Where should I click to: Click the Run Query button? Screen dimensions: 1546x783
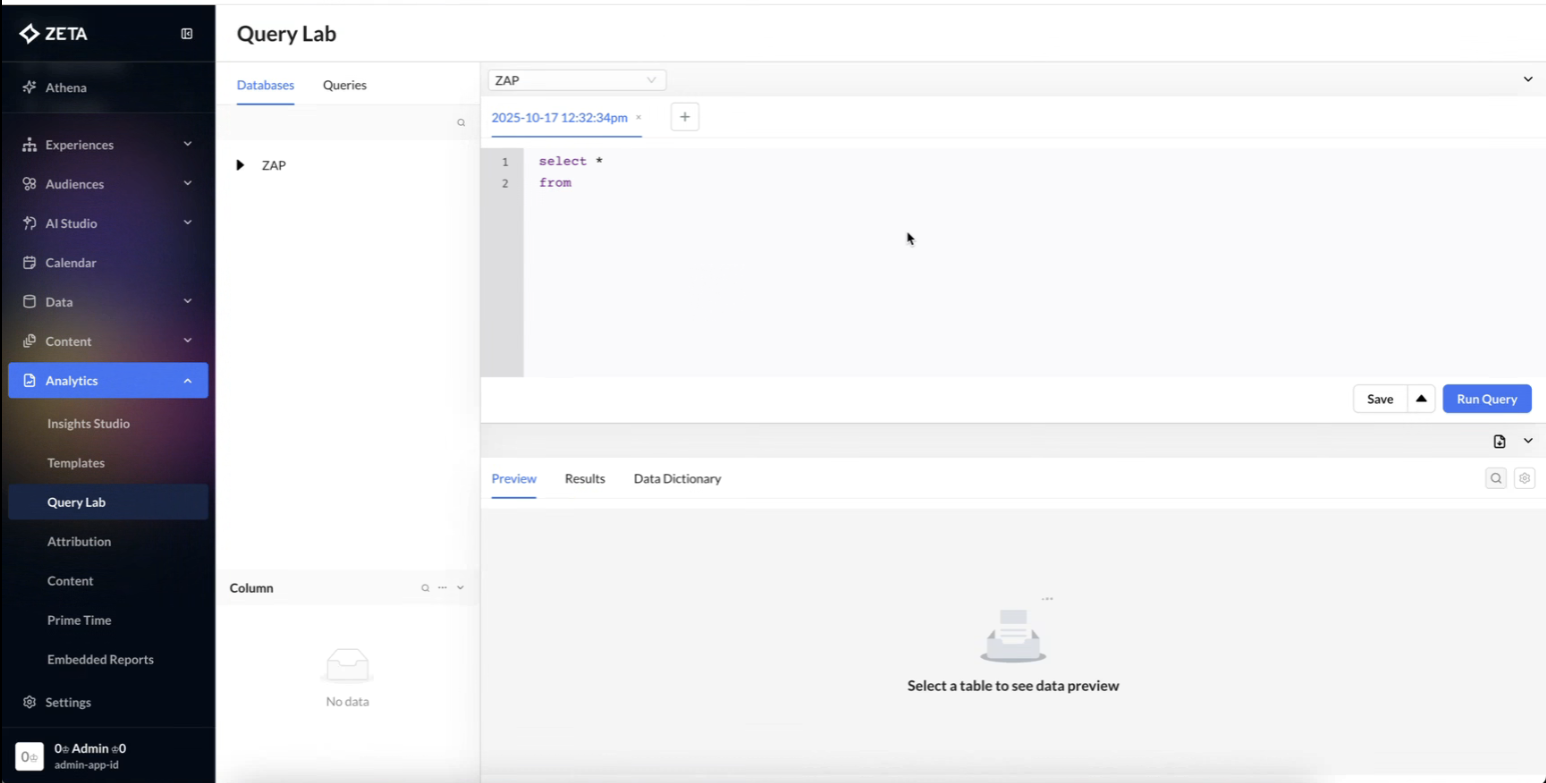[1487, 399]
